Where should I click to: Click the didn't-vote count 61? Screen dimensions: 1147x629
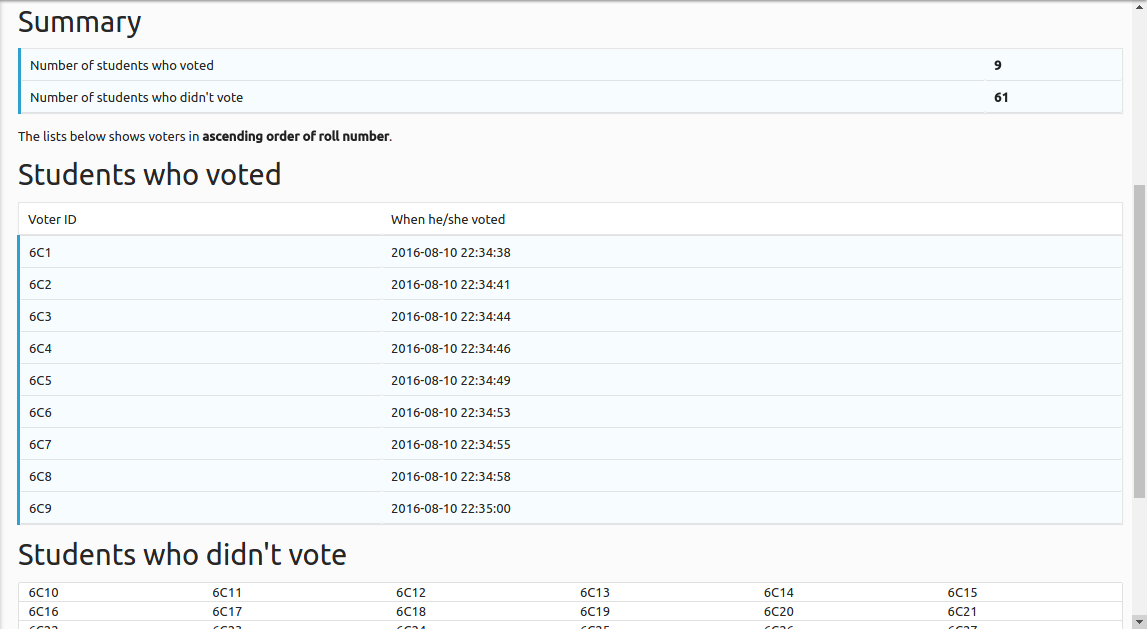pos(1001,97)
